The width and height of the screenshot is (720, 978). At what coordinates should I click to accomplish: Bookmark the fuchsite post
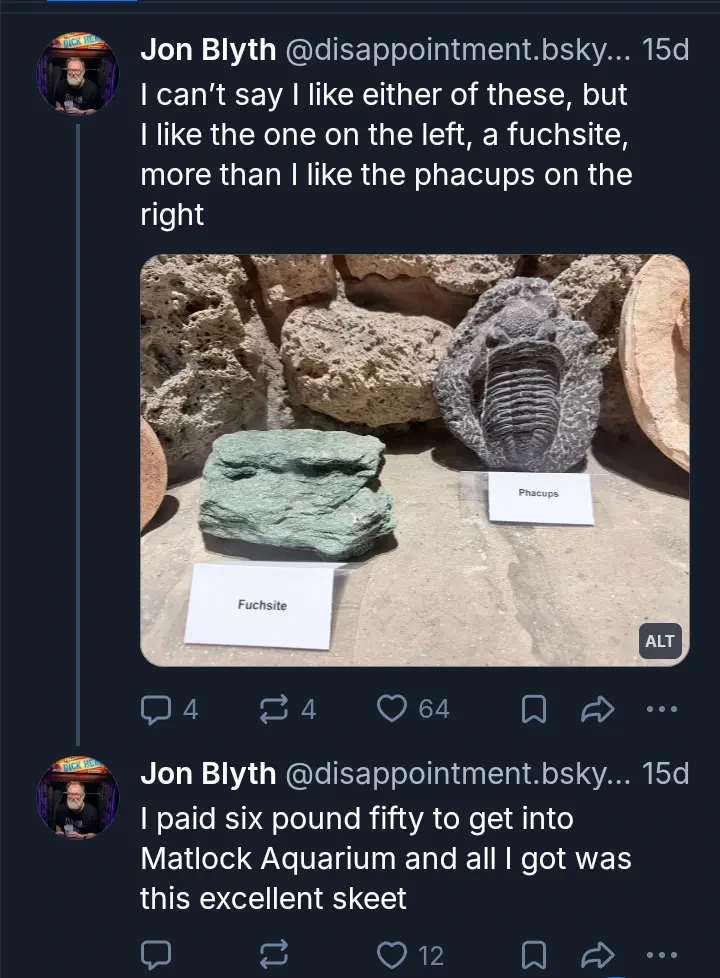tap(535, 709)
